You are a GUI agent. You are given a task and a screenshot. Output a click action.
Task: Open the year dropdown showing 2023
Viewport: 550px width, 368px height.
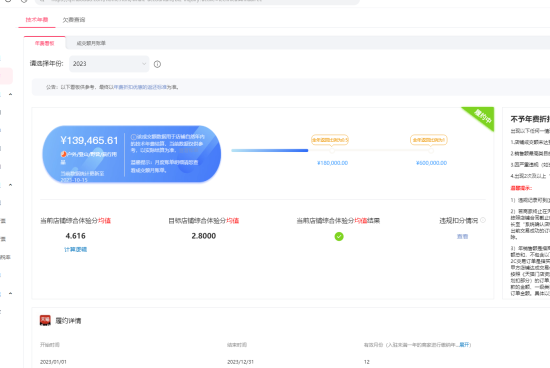pyautogui.click(x=109, y=63)
